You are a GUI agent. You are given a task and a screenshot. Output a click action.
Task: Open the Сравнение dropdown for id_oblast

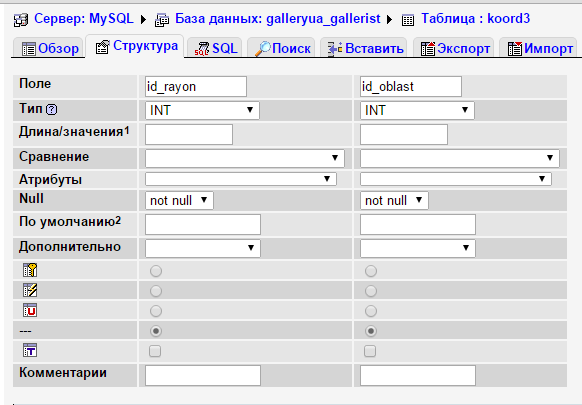pyautogui.click(x=460, y=158)
